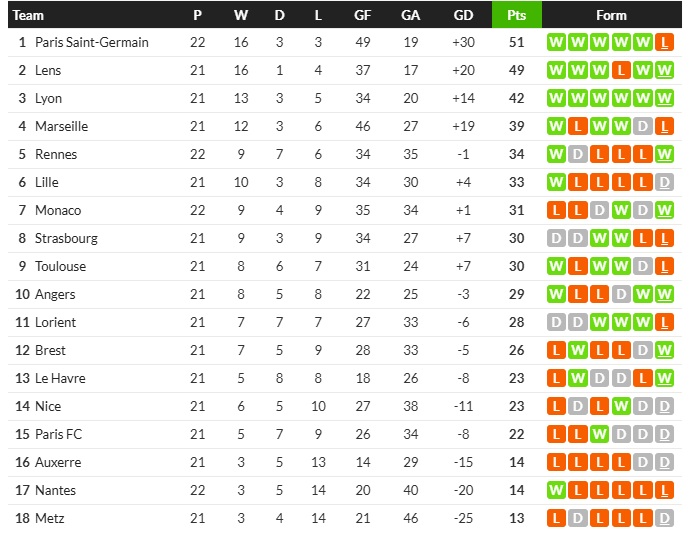The image size is (694, 540).
Task: Click Le Havre's latest W form badge
Action: coord(666,378)
